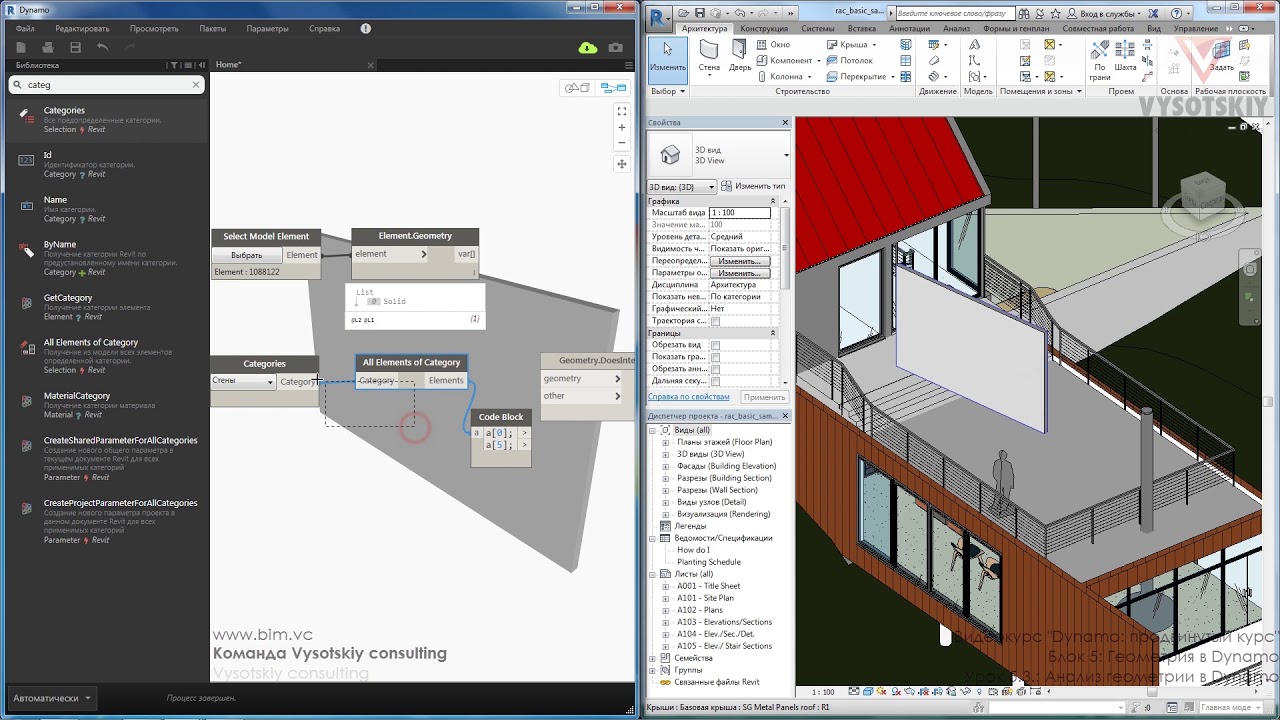This screenshot has height=720, width=1280.
Task: Click the Изменить тип button
Action: 753,187
